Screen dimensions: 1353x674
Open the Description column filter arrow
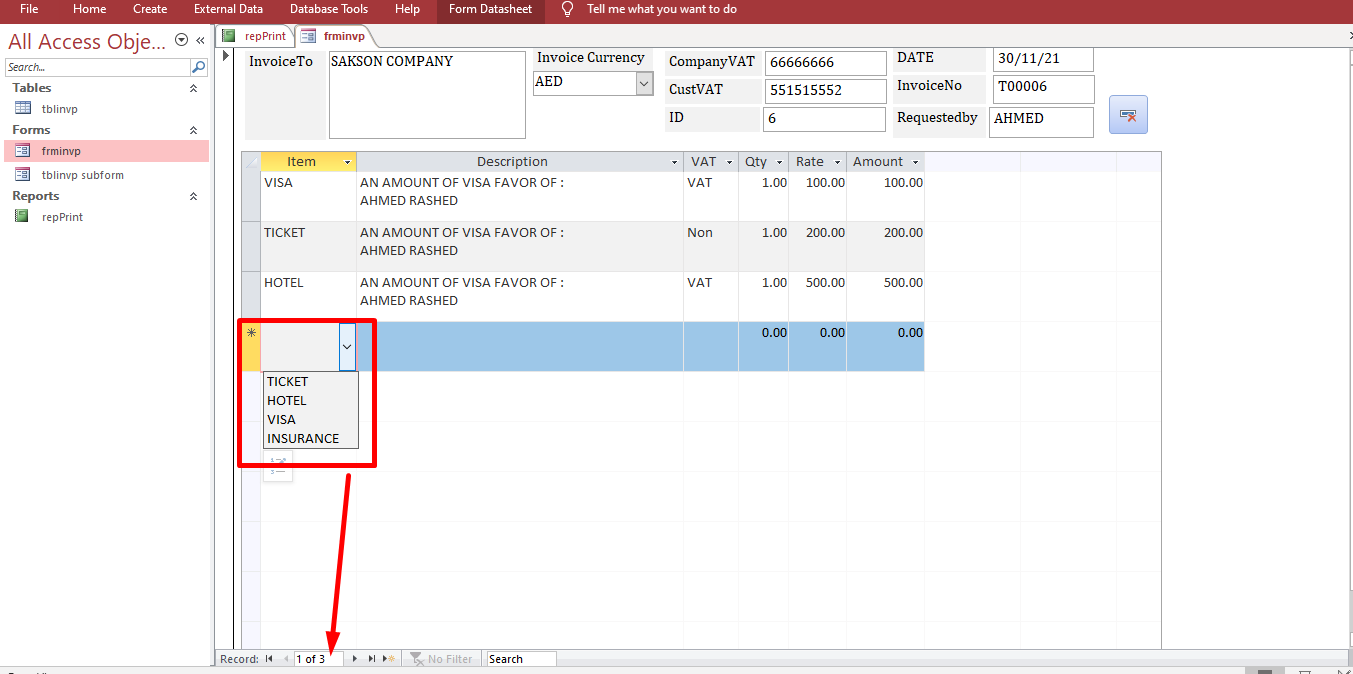(675, 162)
